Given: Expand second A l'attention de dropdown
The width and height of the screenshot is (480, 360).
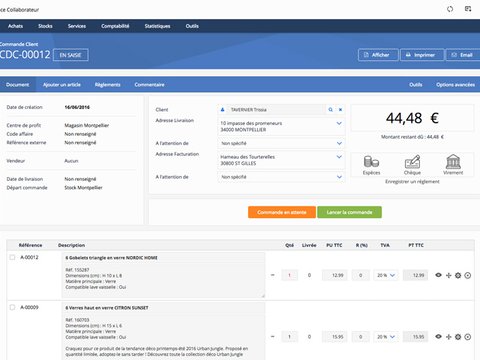Looking at the screenshot, I should [339, 177].
